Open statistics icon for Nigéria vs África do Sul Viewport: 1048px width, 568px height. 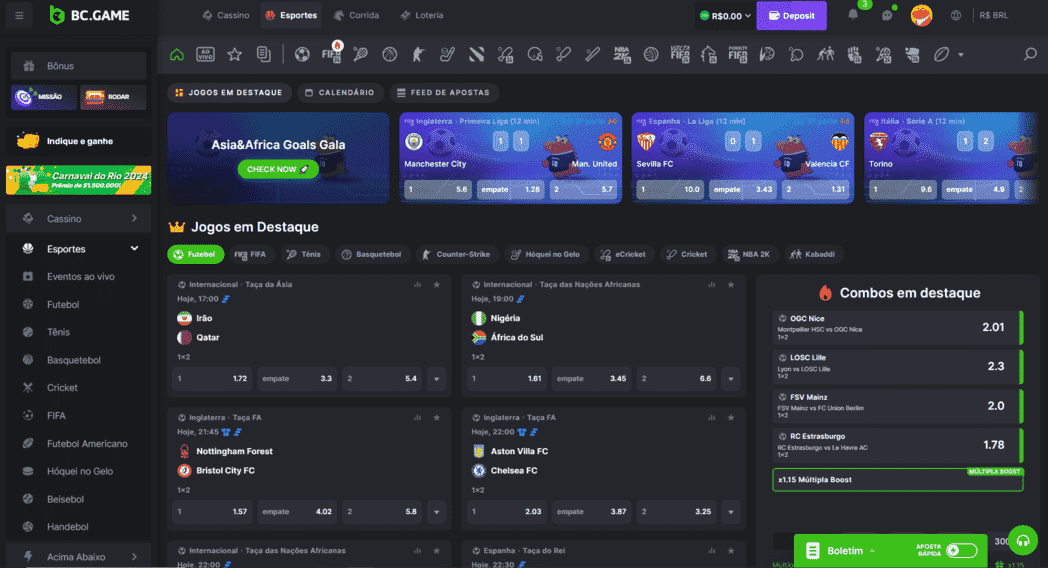pyautogui.click(x=712, y=285)
